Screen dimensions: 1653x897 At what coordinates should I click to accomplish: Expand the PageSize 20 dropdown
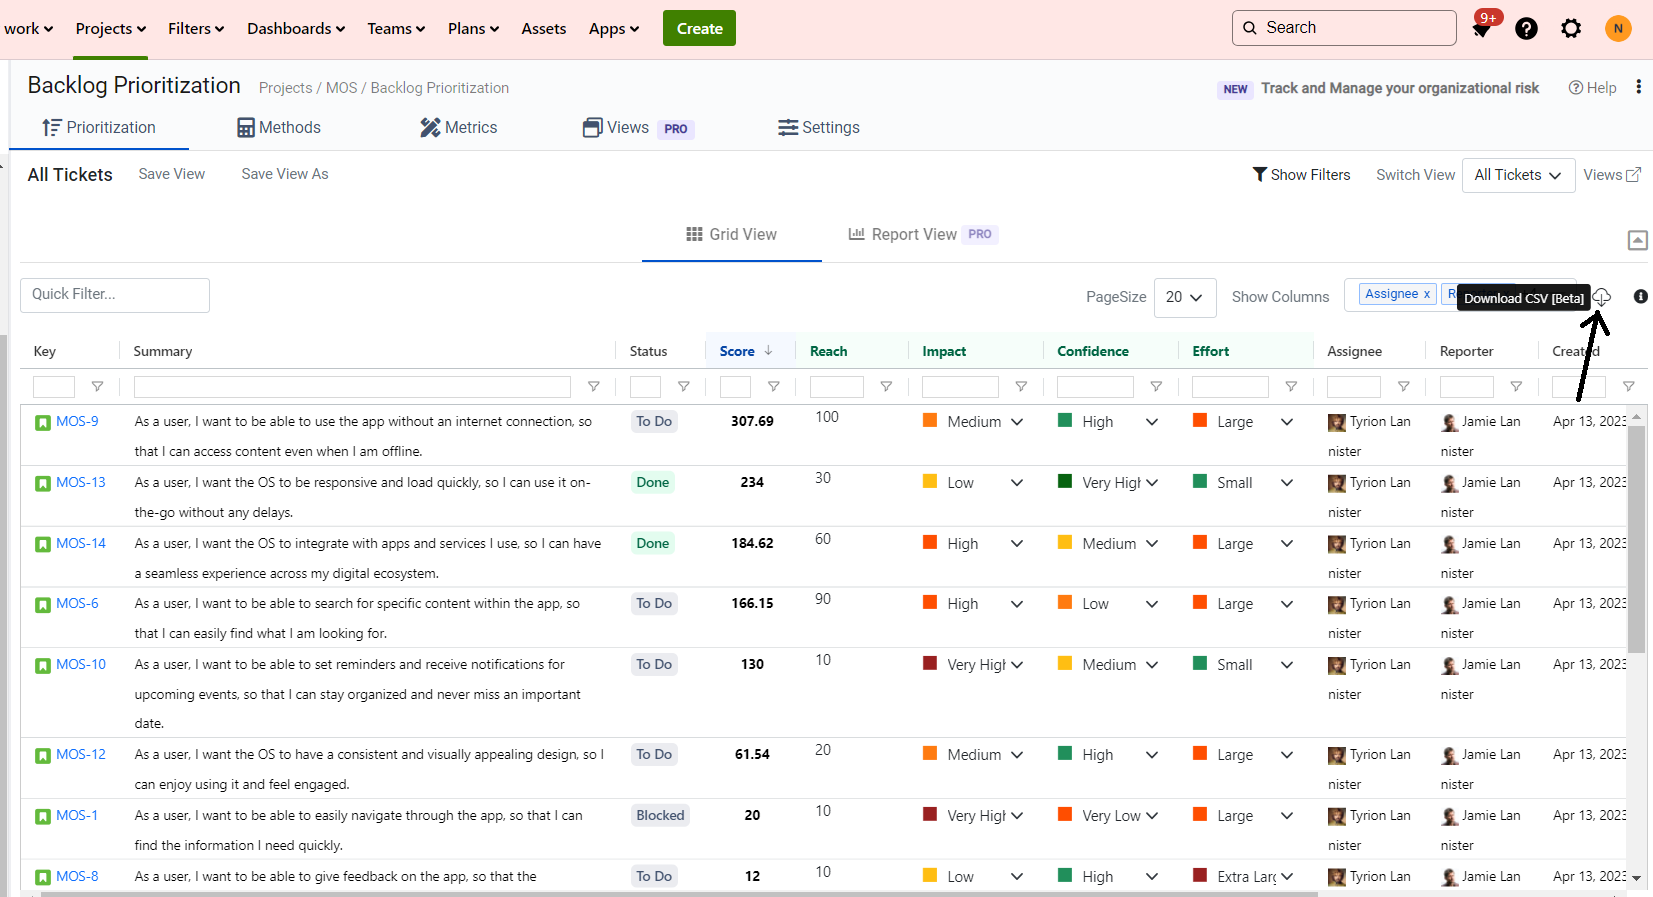1184,297
